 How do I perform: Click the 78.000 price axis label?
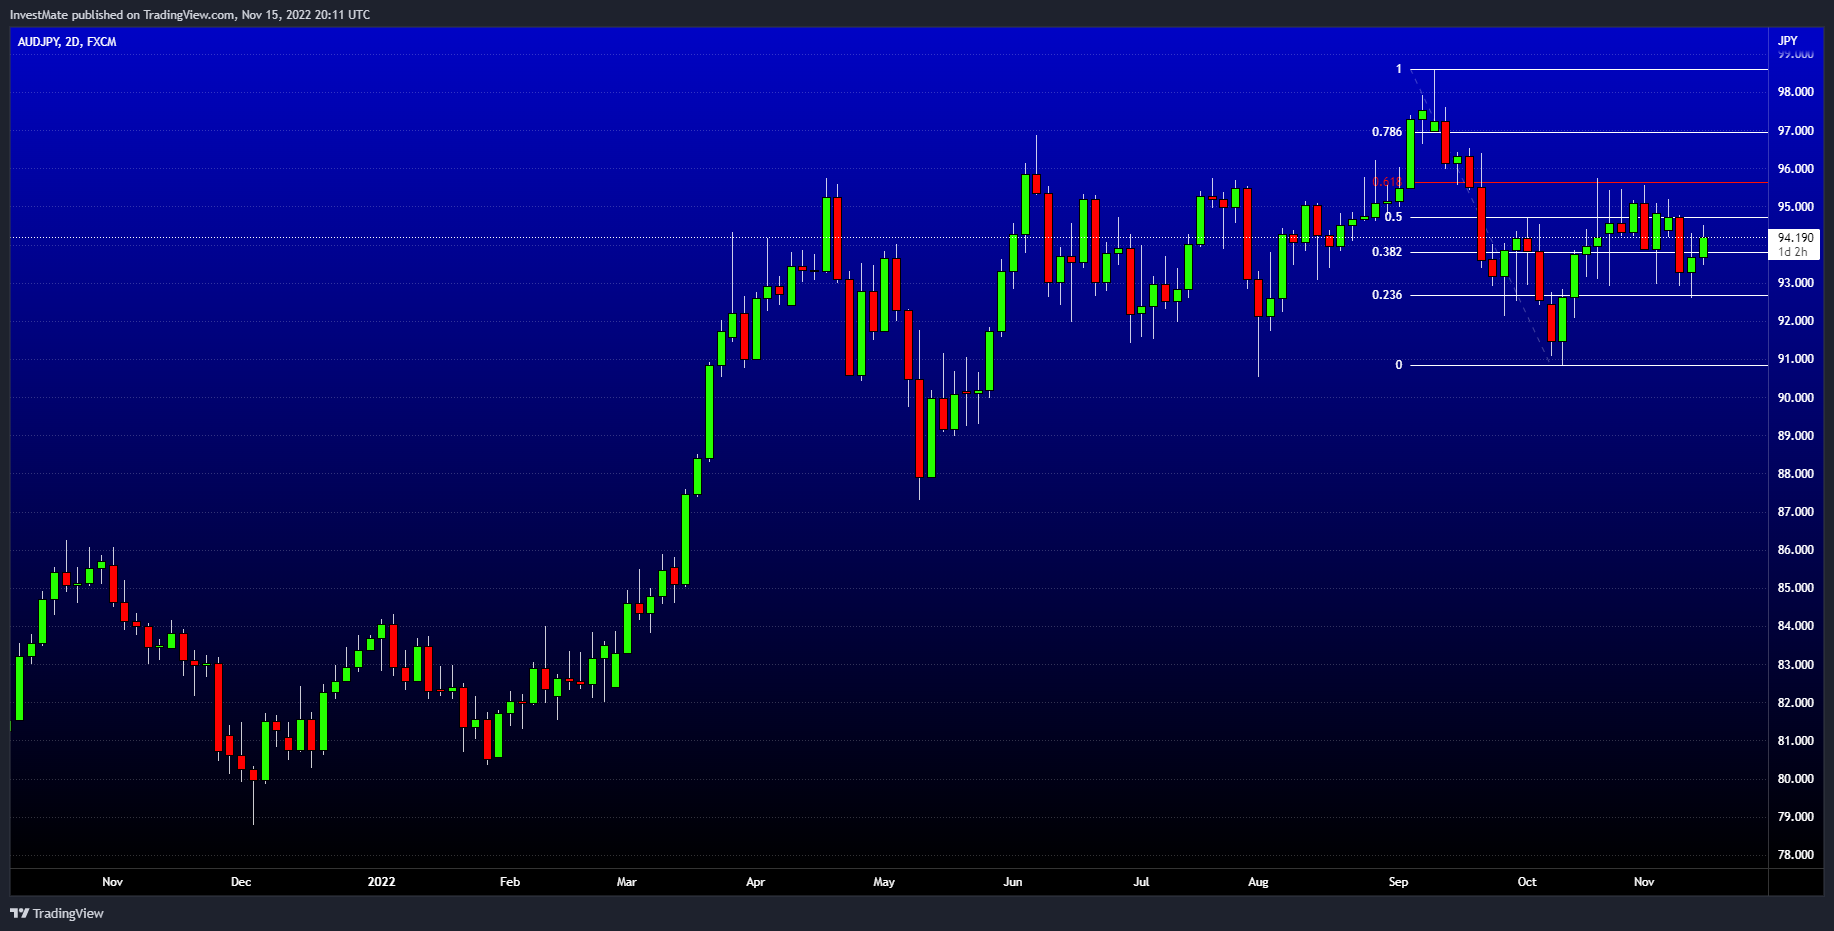point(1795,855)
